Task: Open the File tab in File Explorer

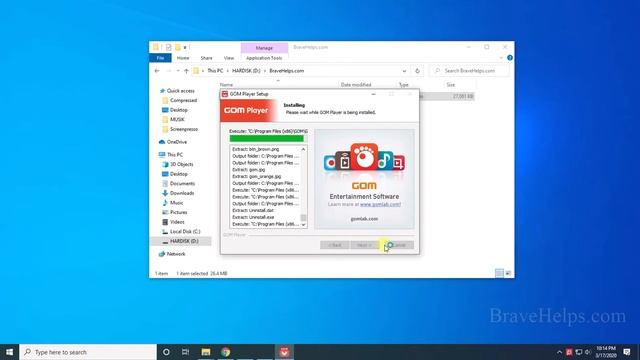Action: click(x=160, y=58)
